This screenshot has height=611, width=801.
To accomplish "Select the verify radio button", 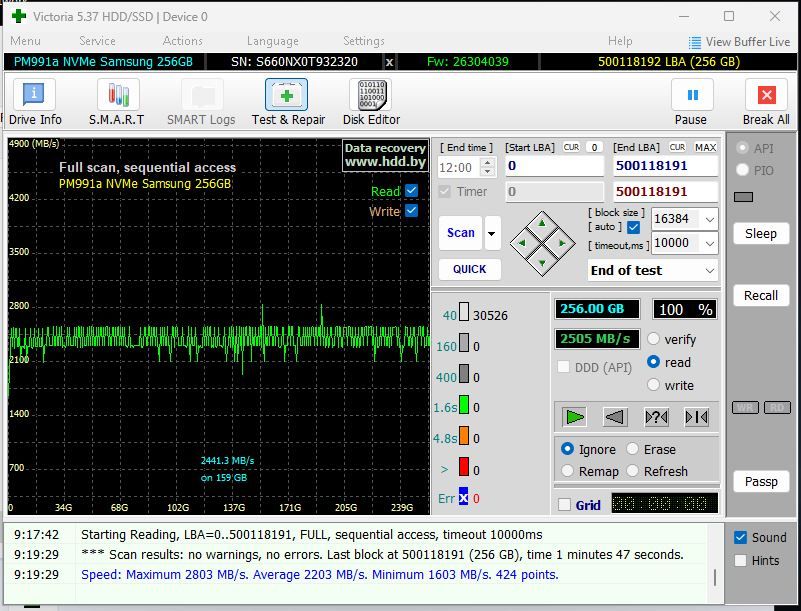I will 653,339.
